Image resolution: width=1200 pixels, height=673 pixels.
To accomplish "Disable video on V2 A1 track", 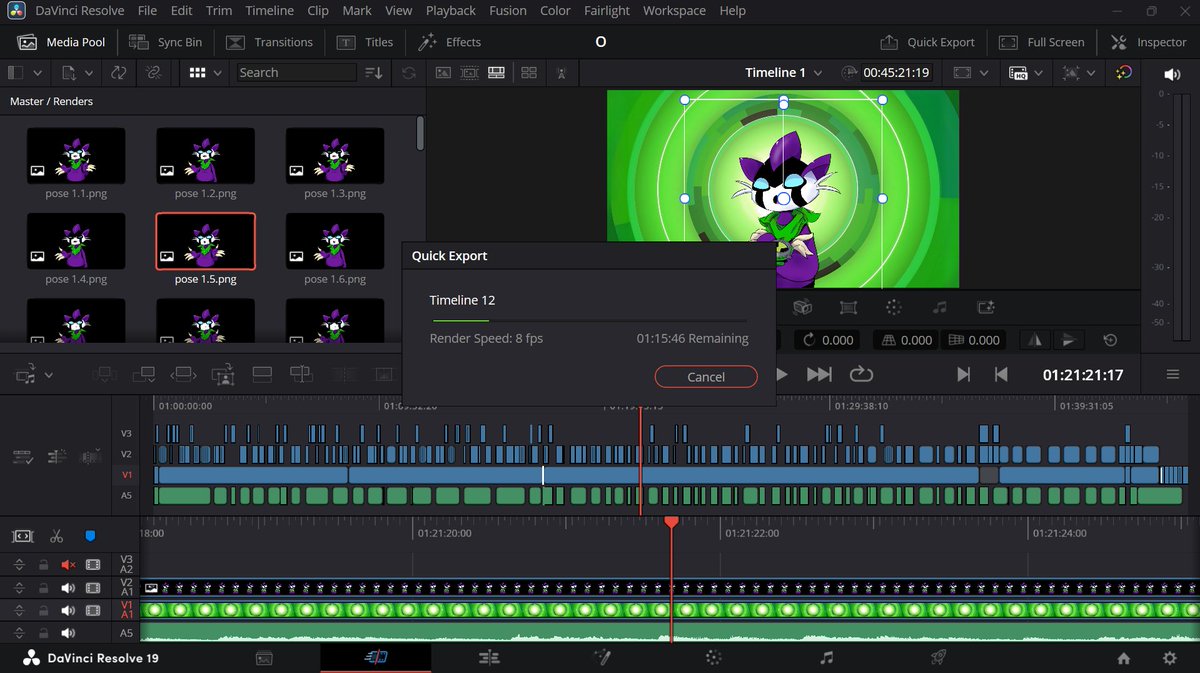I will 93,587.
